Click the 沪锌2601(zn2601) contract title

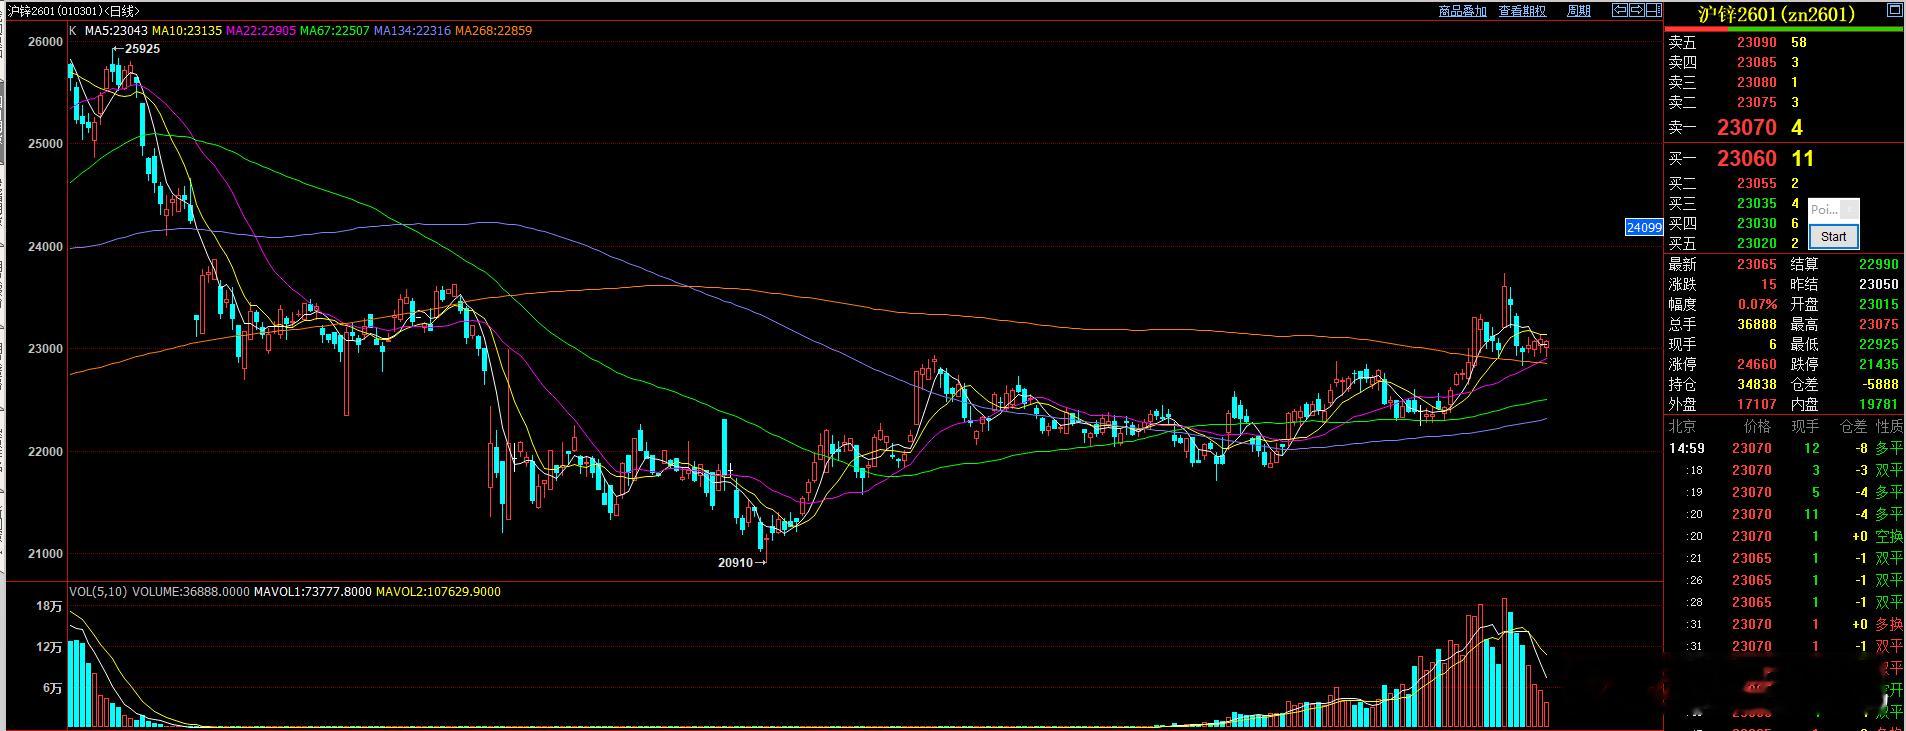coord(1776,14)
